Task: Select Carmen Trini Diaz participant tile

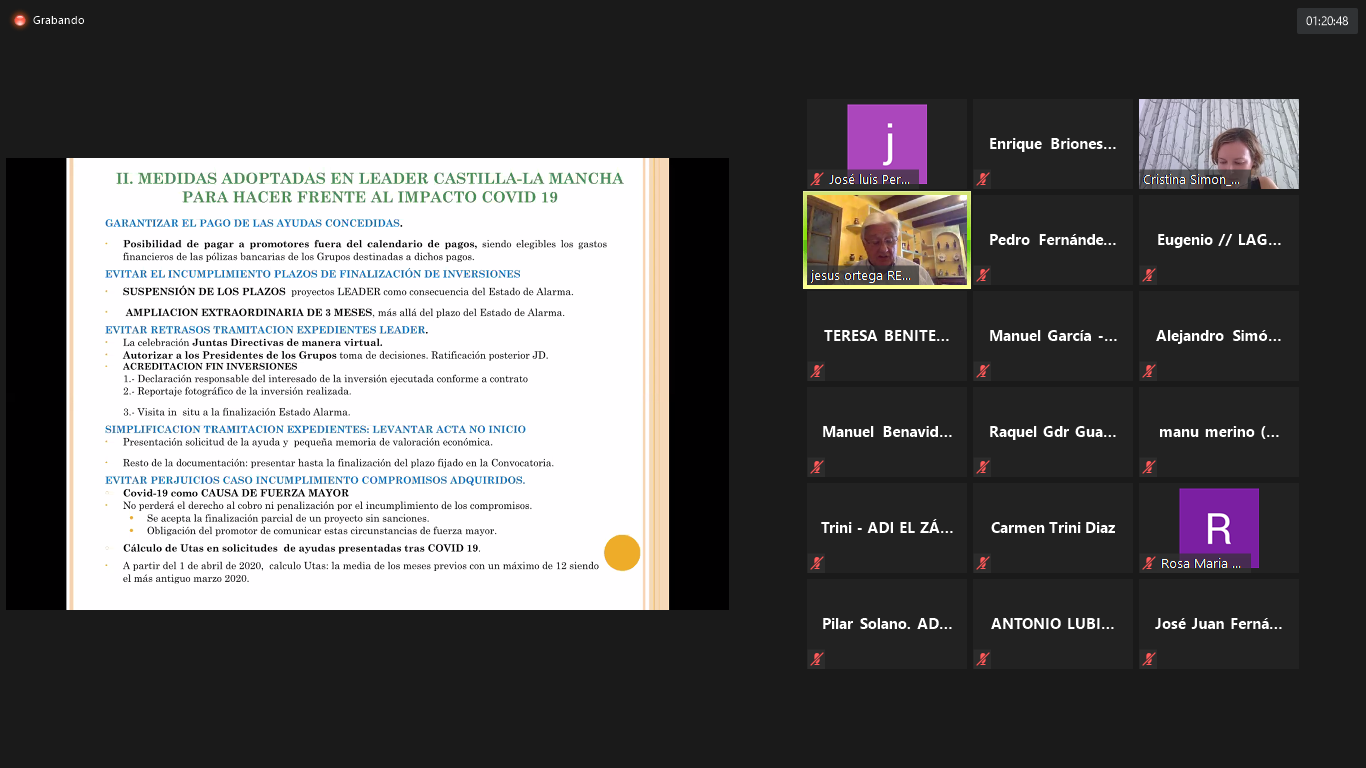Action: (x=1053, y=528)
